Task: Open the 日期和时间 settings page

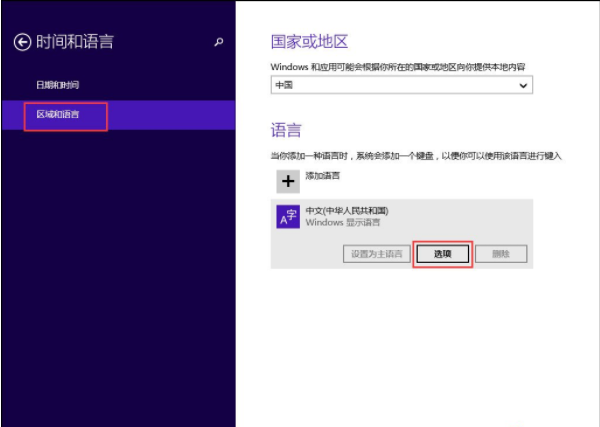Action: (58, 85)
